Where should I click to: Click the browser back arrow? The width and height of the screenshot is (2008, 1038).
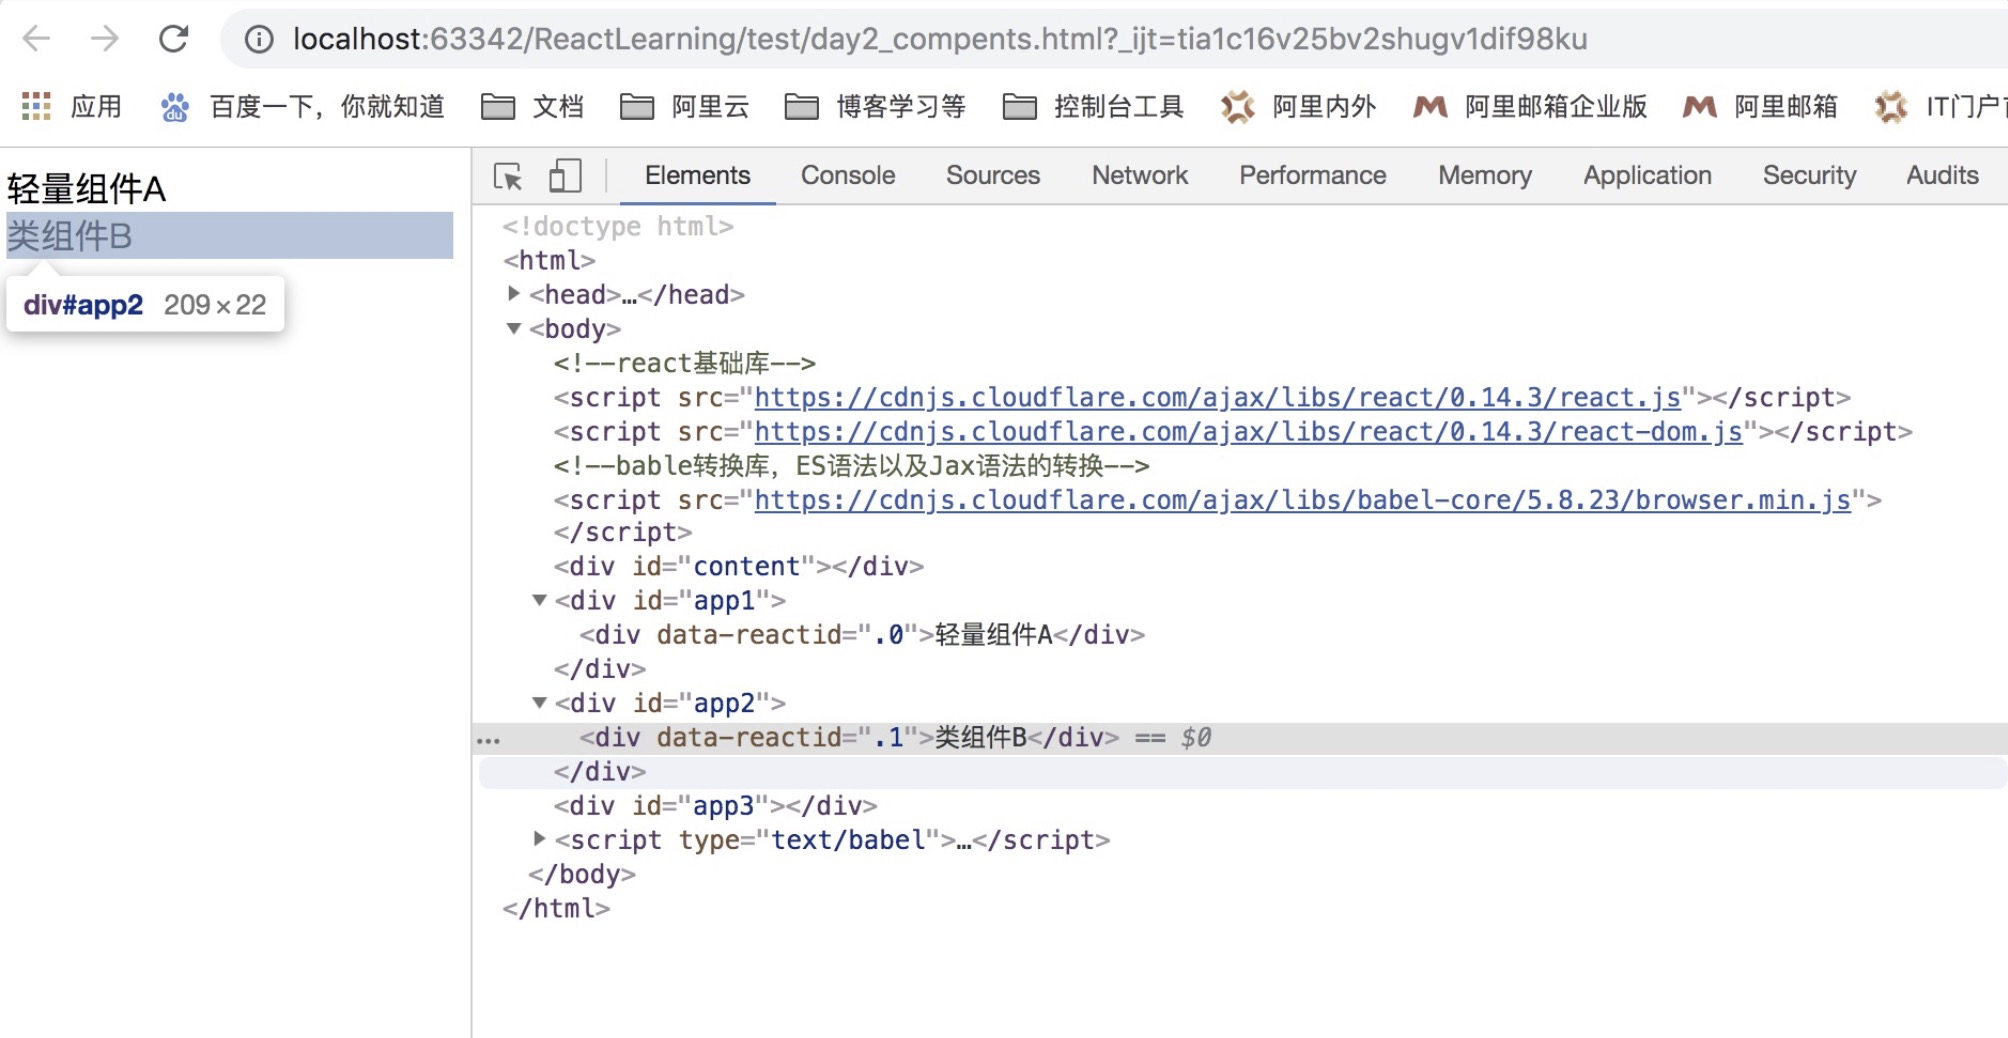click(x=36, y=39)
